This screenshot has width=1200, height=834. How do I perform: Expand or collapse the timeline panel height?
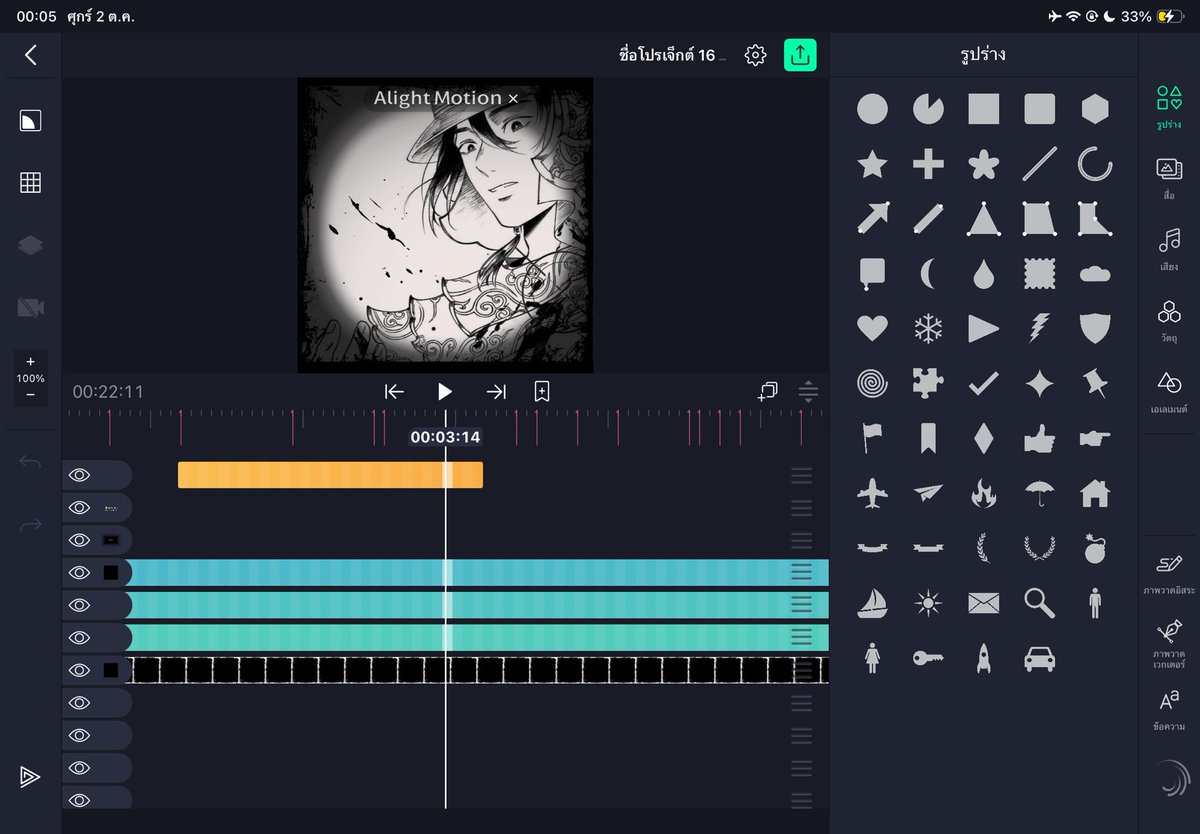click(x=808, y=392)
